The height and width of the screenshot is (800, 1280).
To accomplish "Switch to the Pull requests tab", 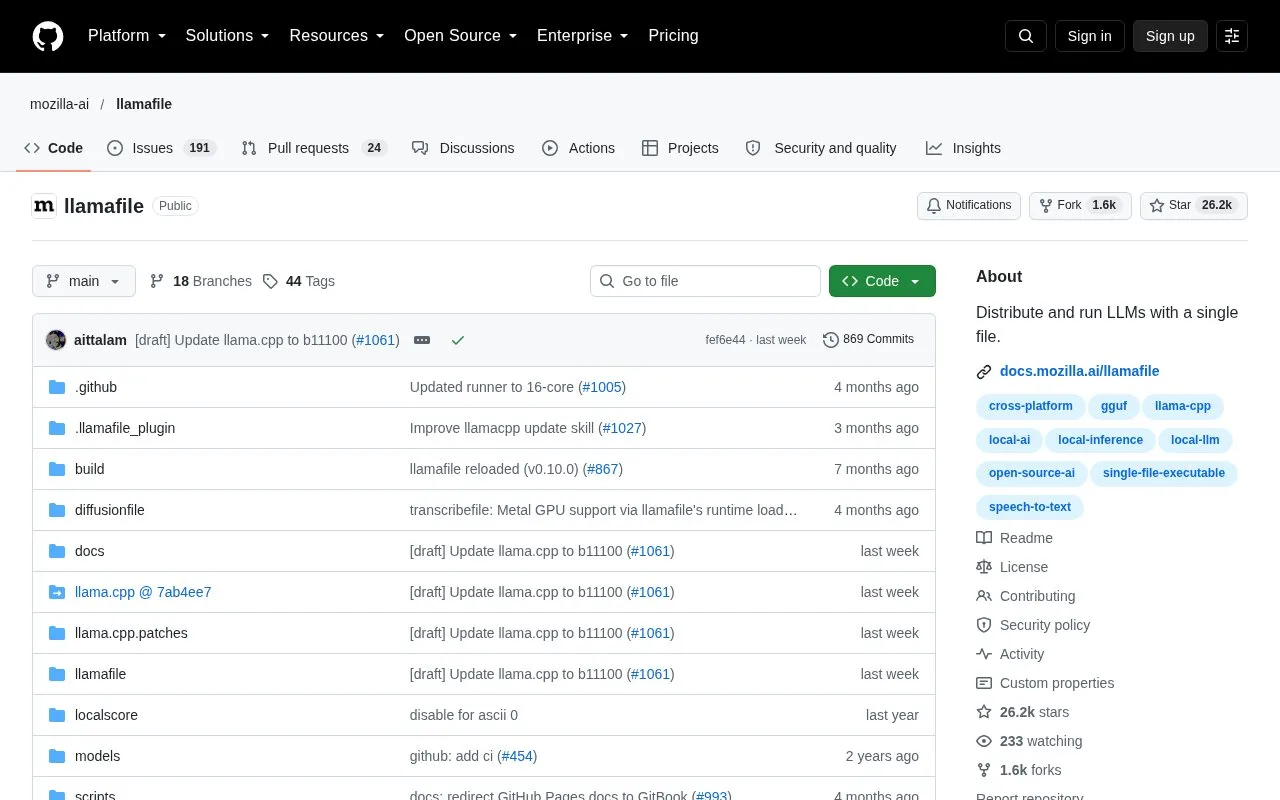I will click(314, 148).
